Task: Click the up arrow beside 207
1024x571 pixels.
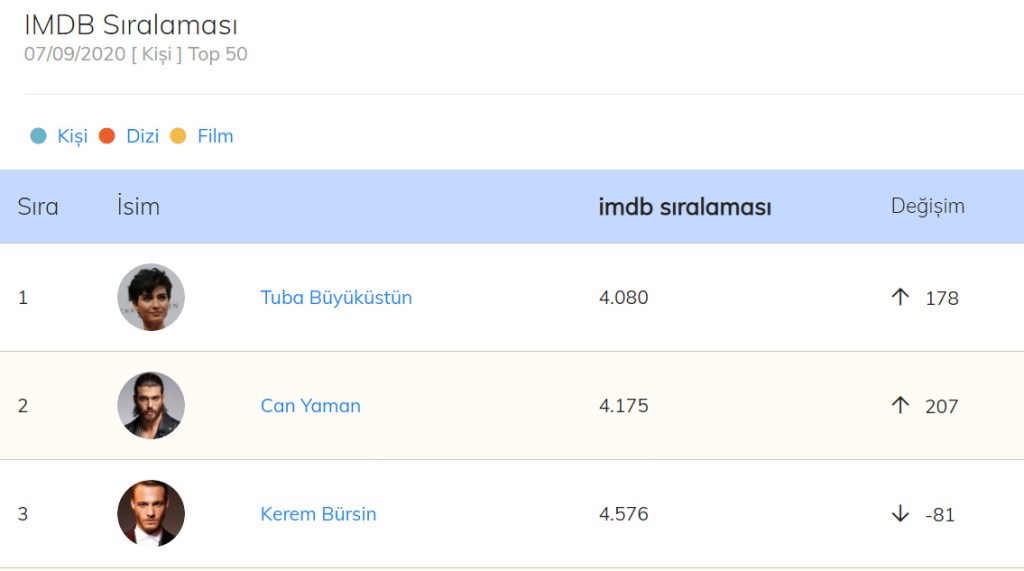Action: pos(900,405)
